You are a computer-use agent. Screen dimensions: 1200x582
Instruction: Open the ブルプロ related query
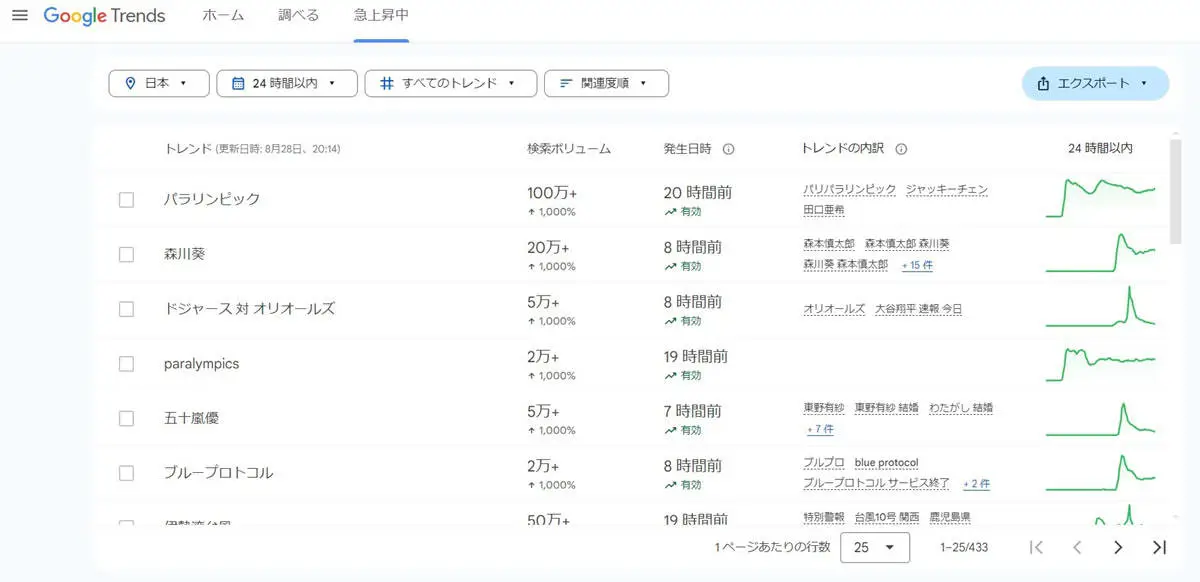(824, 463)
